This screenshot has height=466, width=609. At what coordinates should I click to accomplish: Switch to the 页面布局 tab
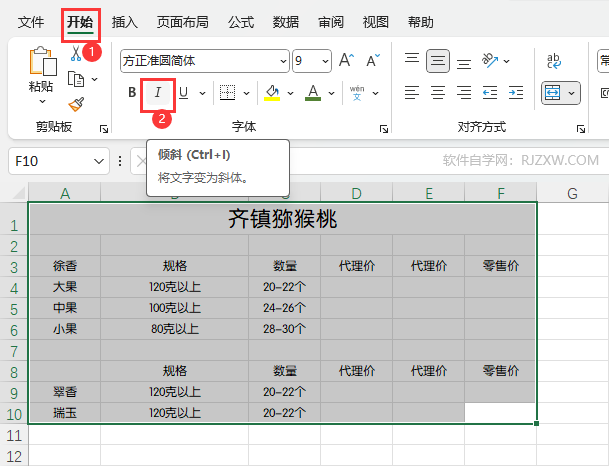183,22
